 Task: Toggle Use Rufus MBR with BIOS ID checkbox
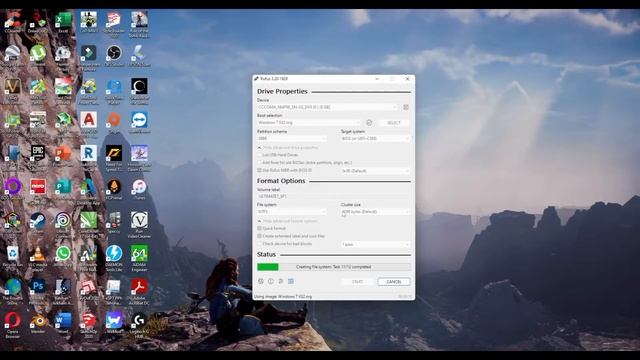pos(259,170)
